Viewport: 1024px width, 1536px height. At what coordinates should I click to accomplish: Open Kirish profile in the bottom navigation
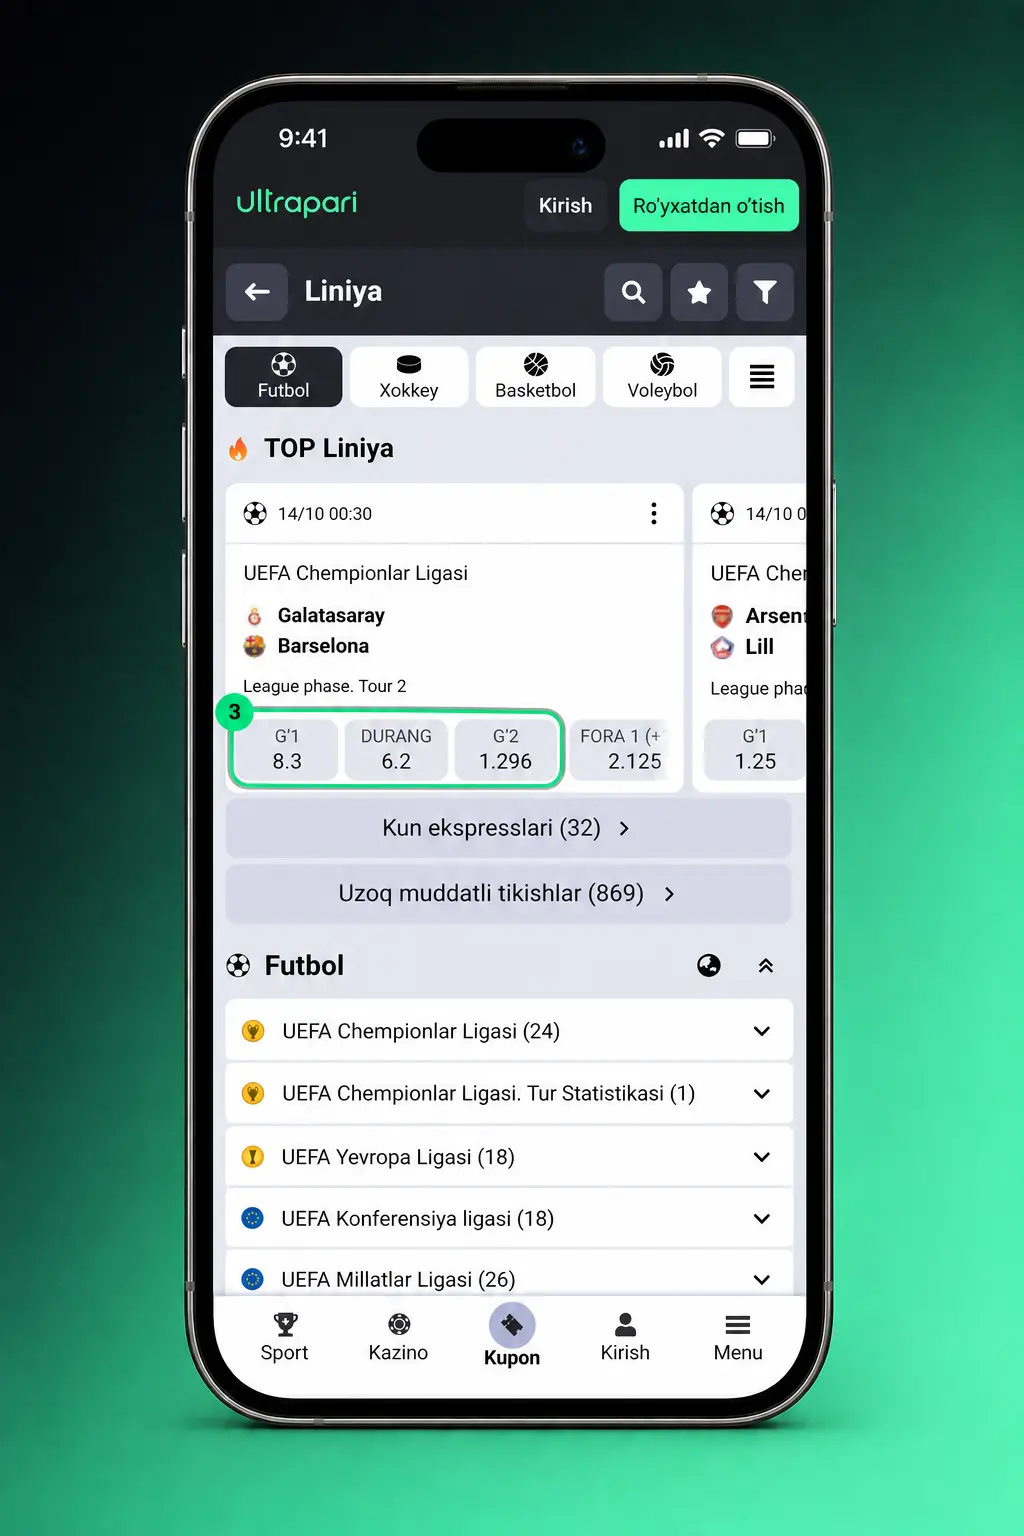(x=625, y=1338)
